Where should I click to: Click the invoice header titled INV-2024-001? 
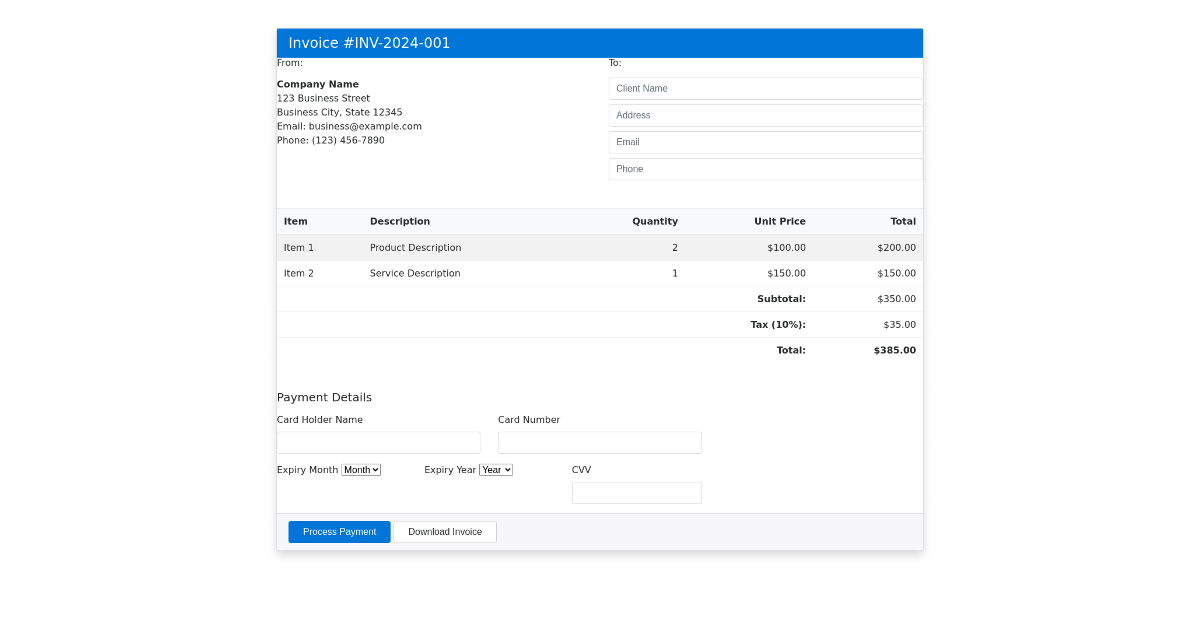(x=369, y=42)
